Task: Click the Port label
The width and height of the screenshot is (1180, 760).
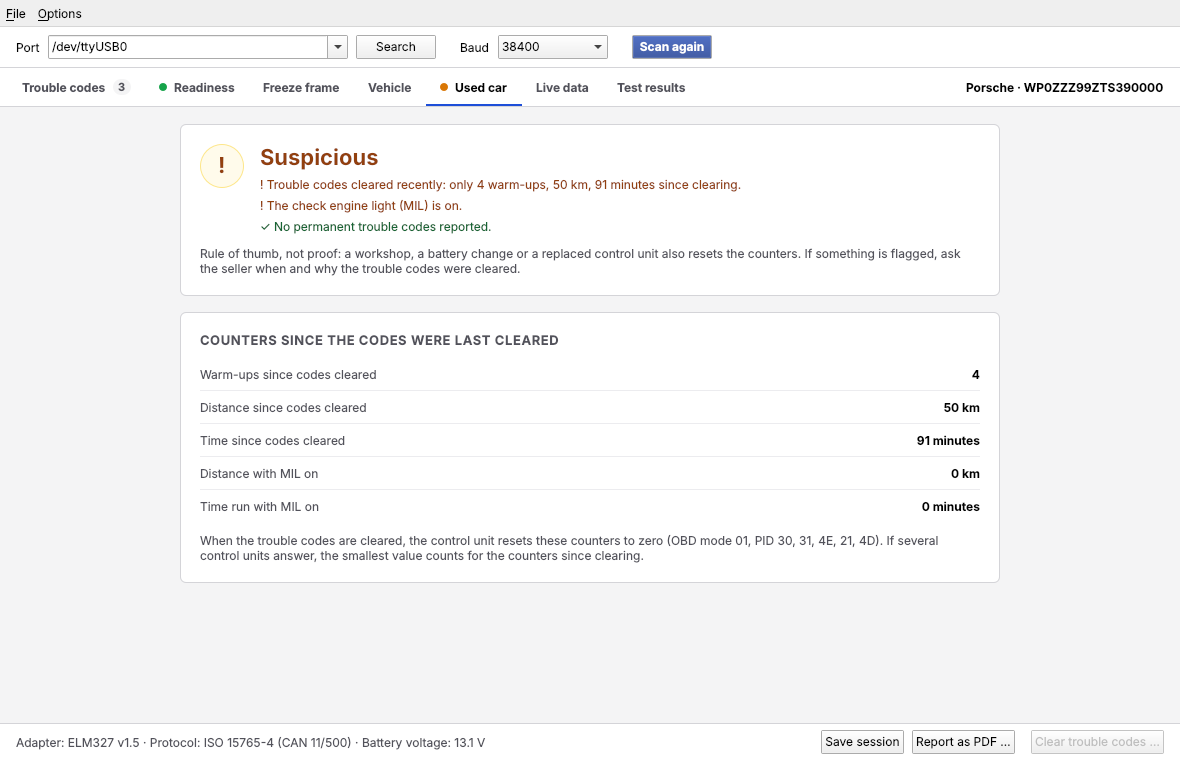Action: [27, 47]
